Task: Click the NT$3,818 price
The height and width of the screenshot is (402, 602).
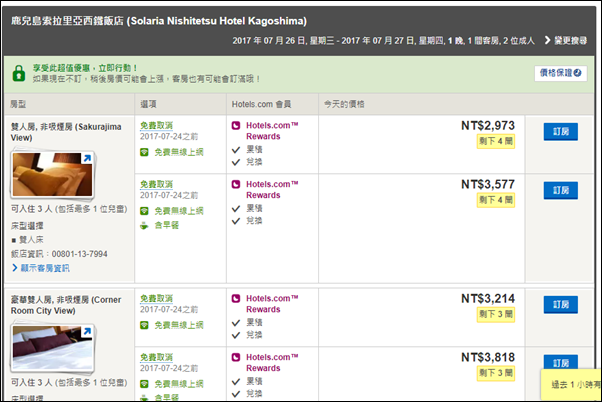Action: click(488, 357)
